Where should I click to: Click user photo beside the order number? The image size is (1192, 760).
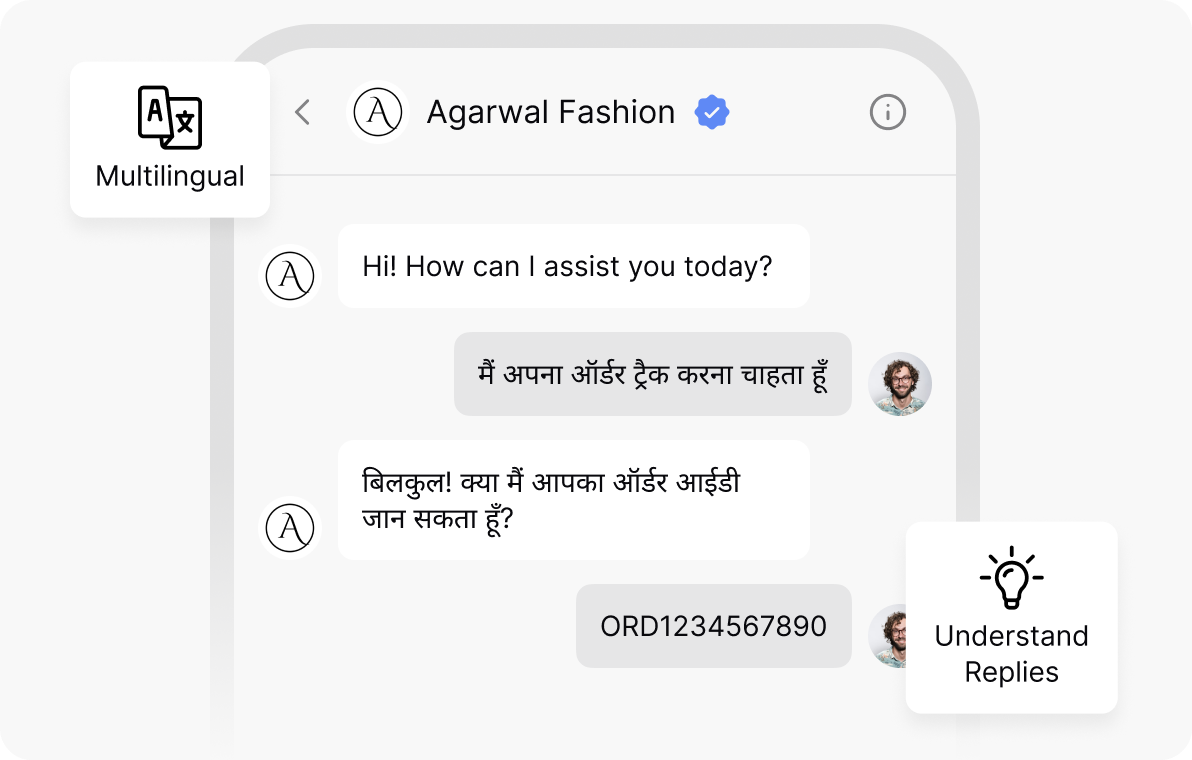[887, 635]
